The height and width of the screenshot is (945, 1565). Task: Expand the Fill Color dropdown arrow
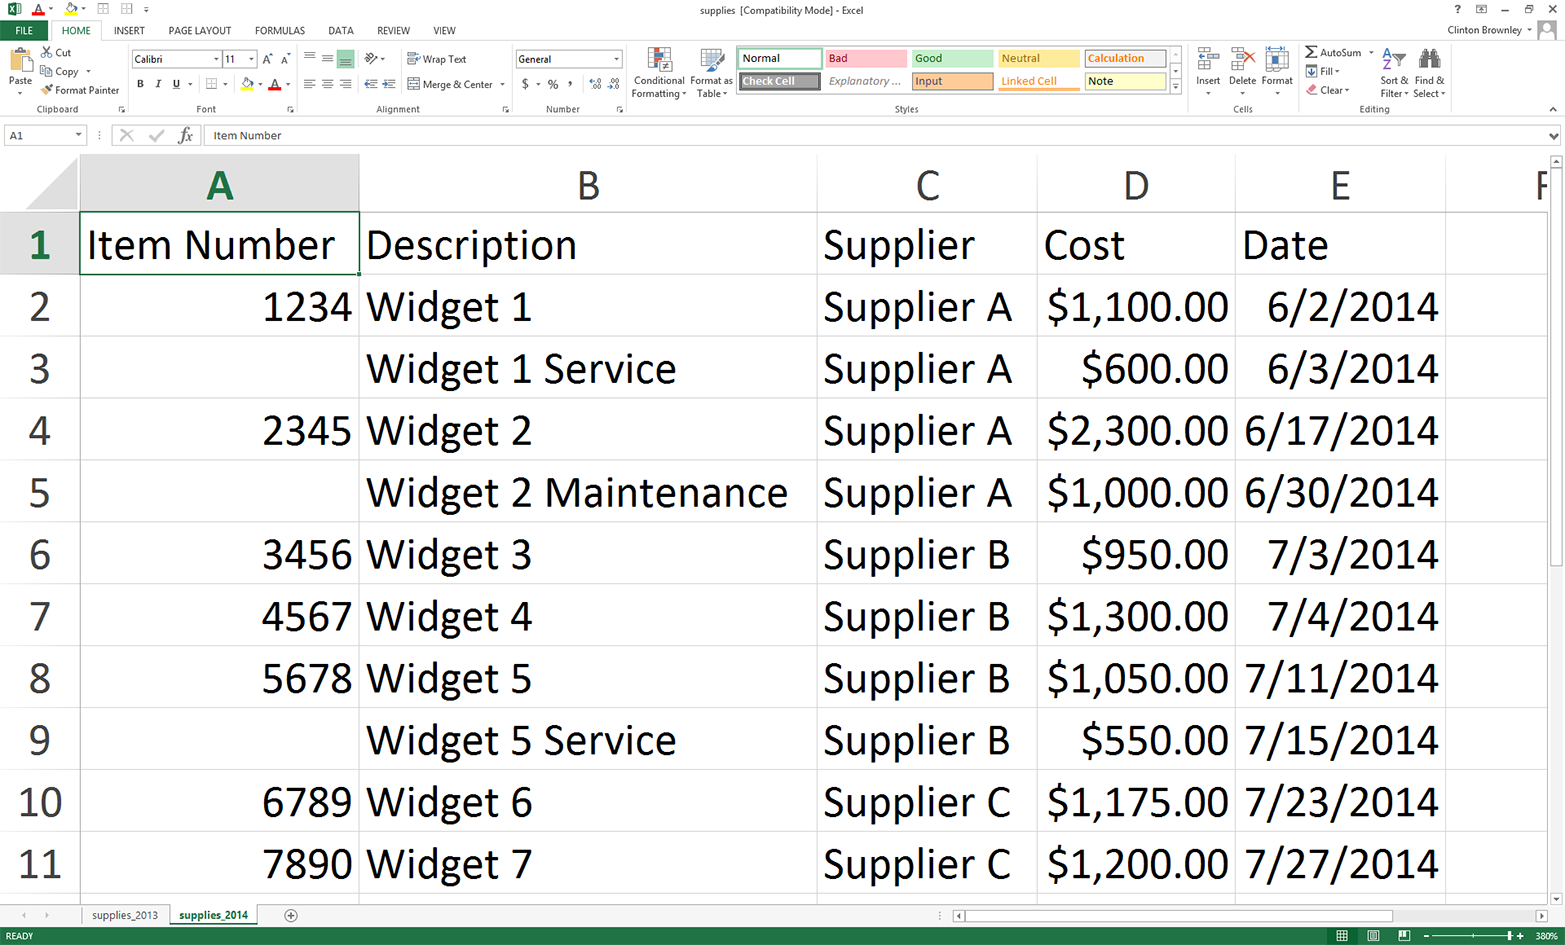(x=259, y=84)
